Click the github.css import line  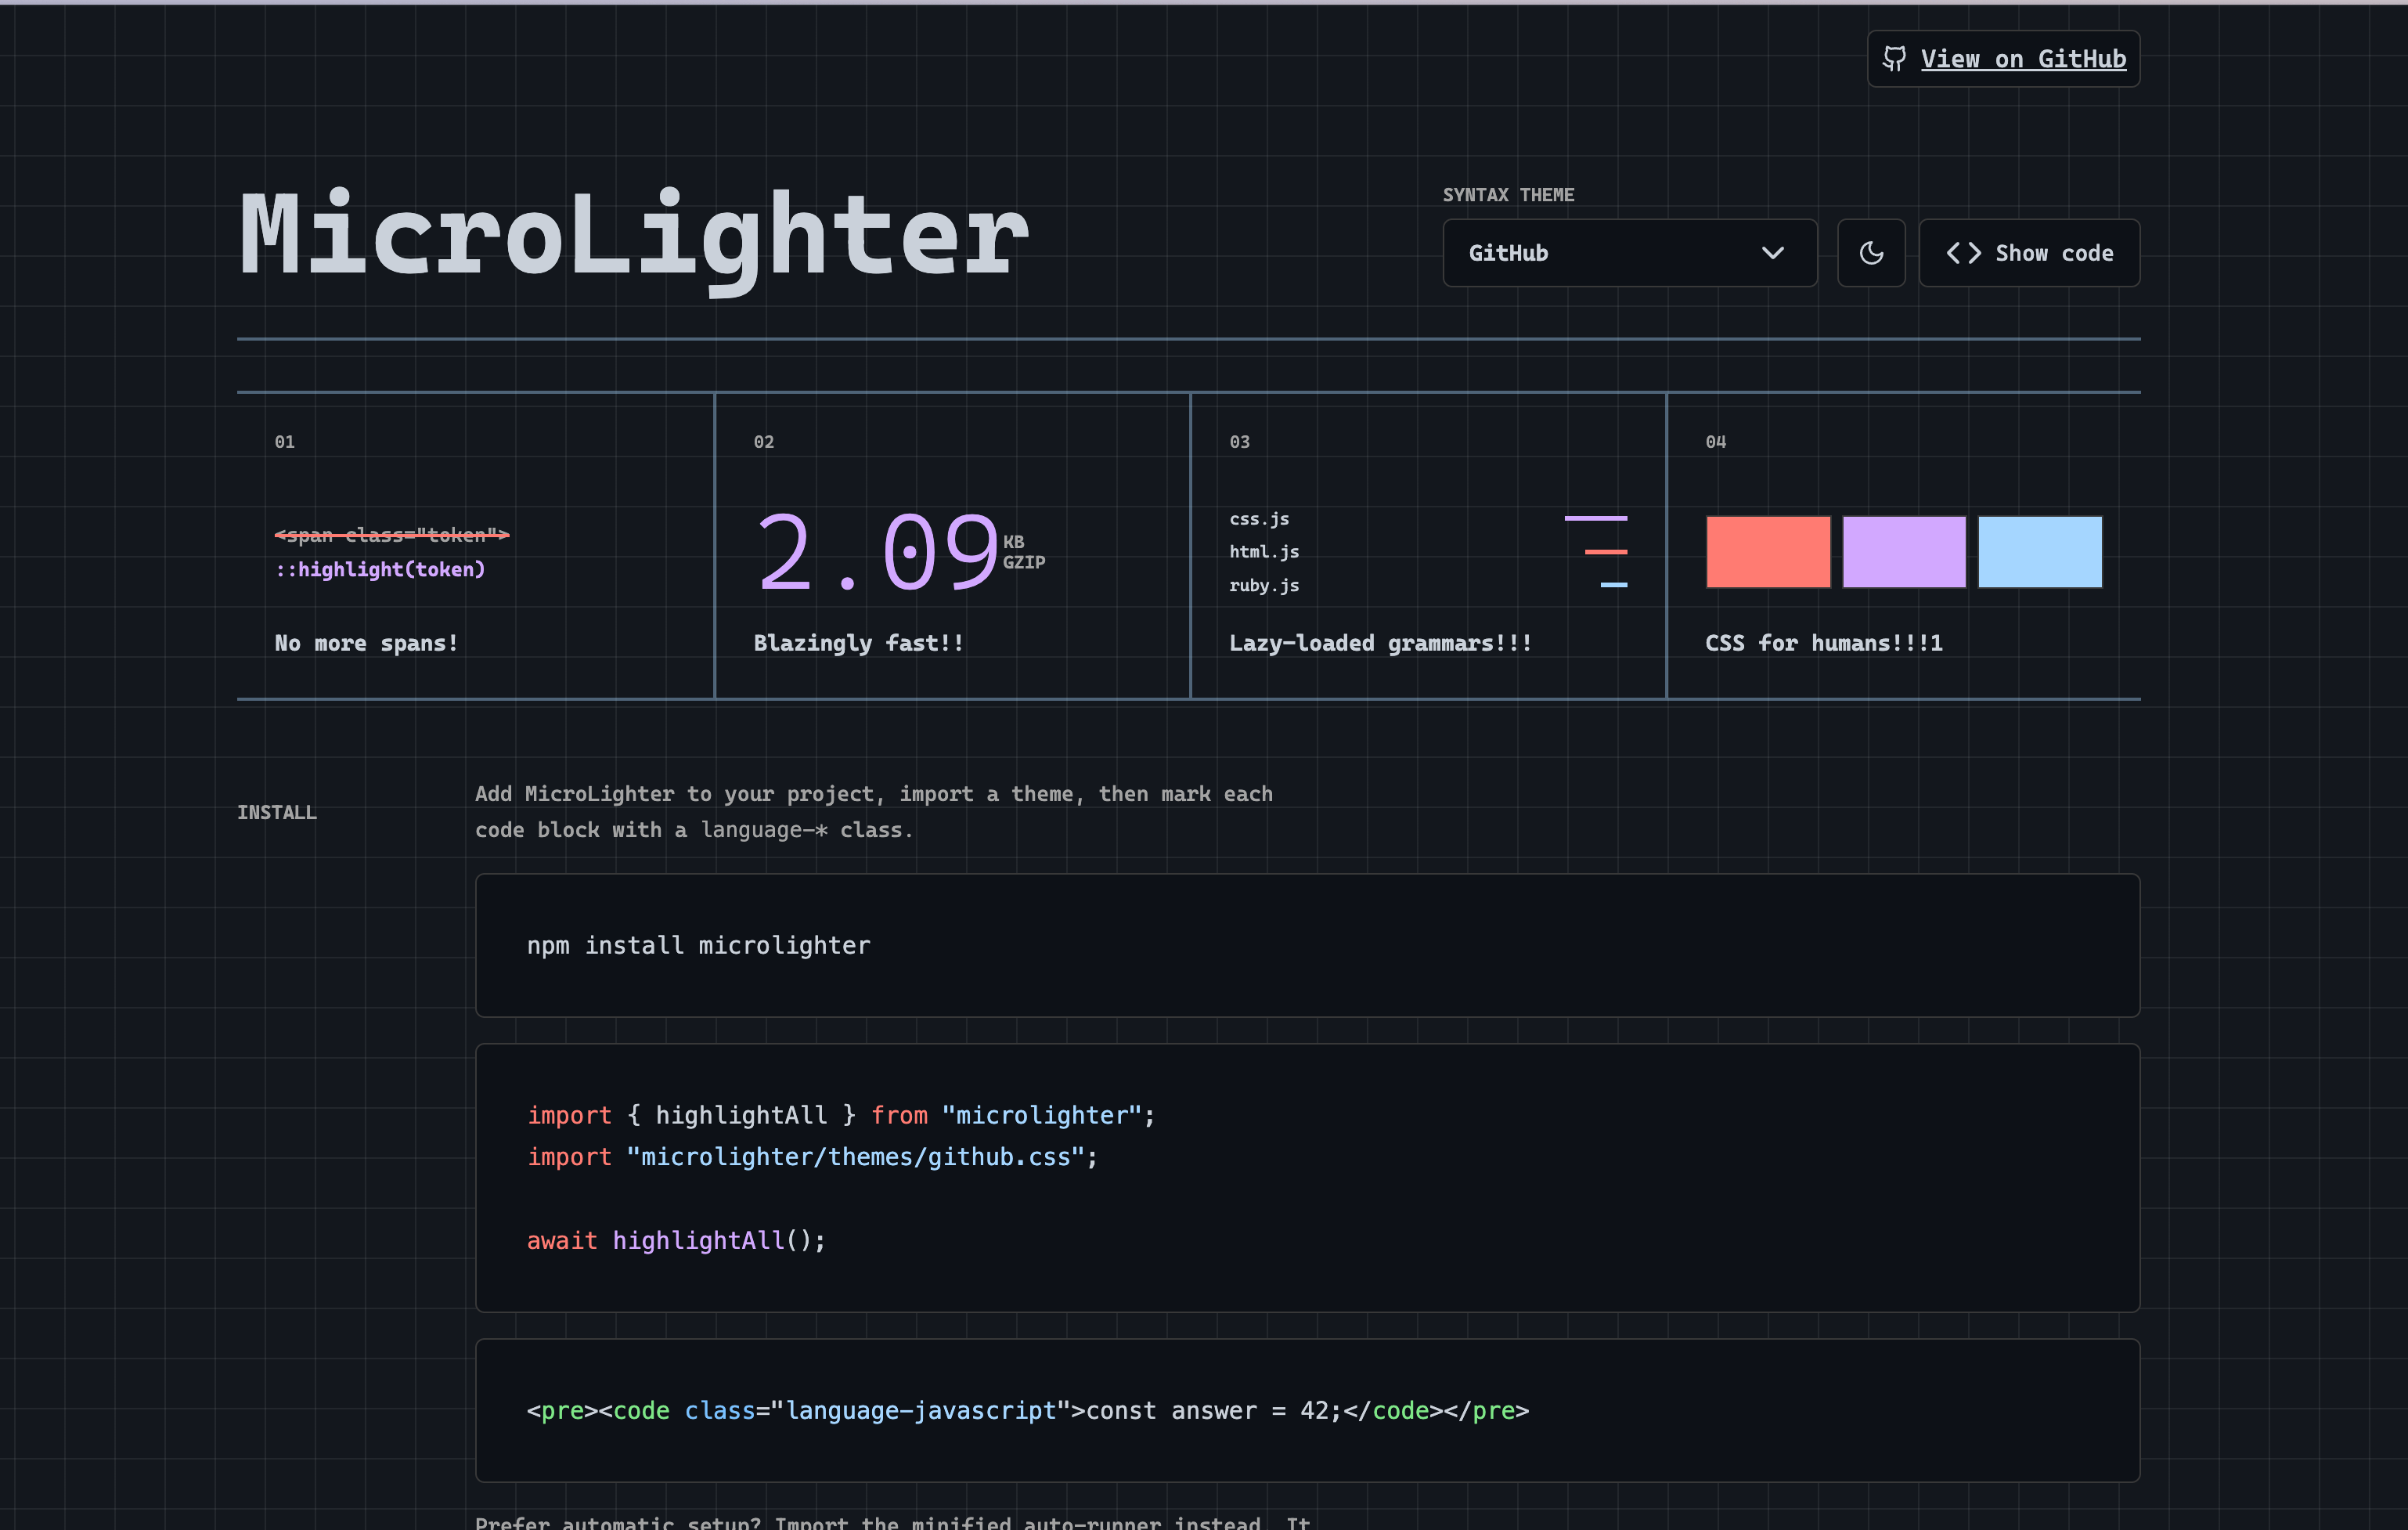[x=812, y=1157]
